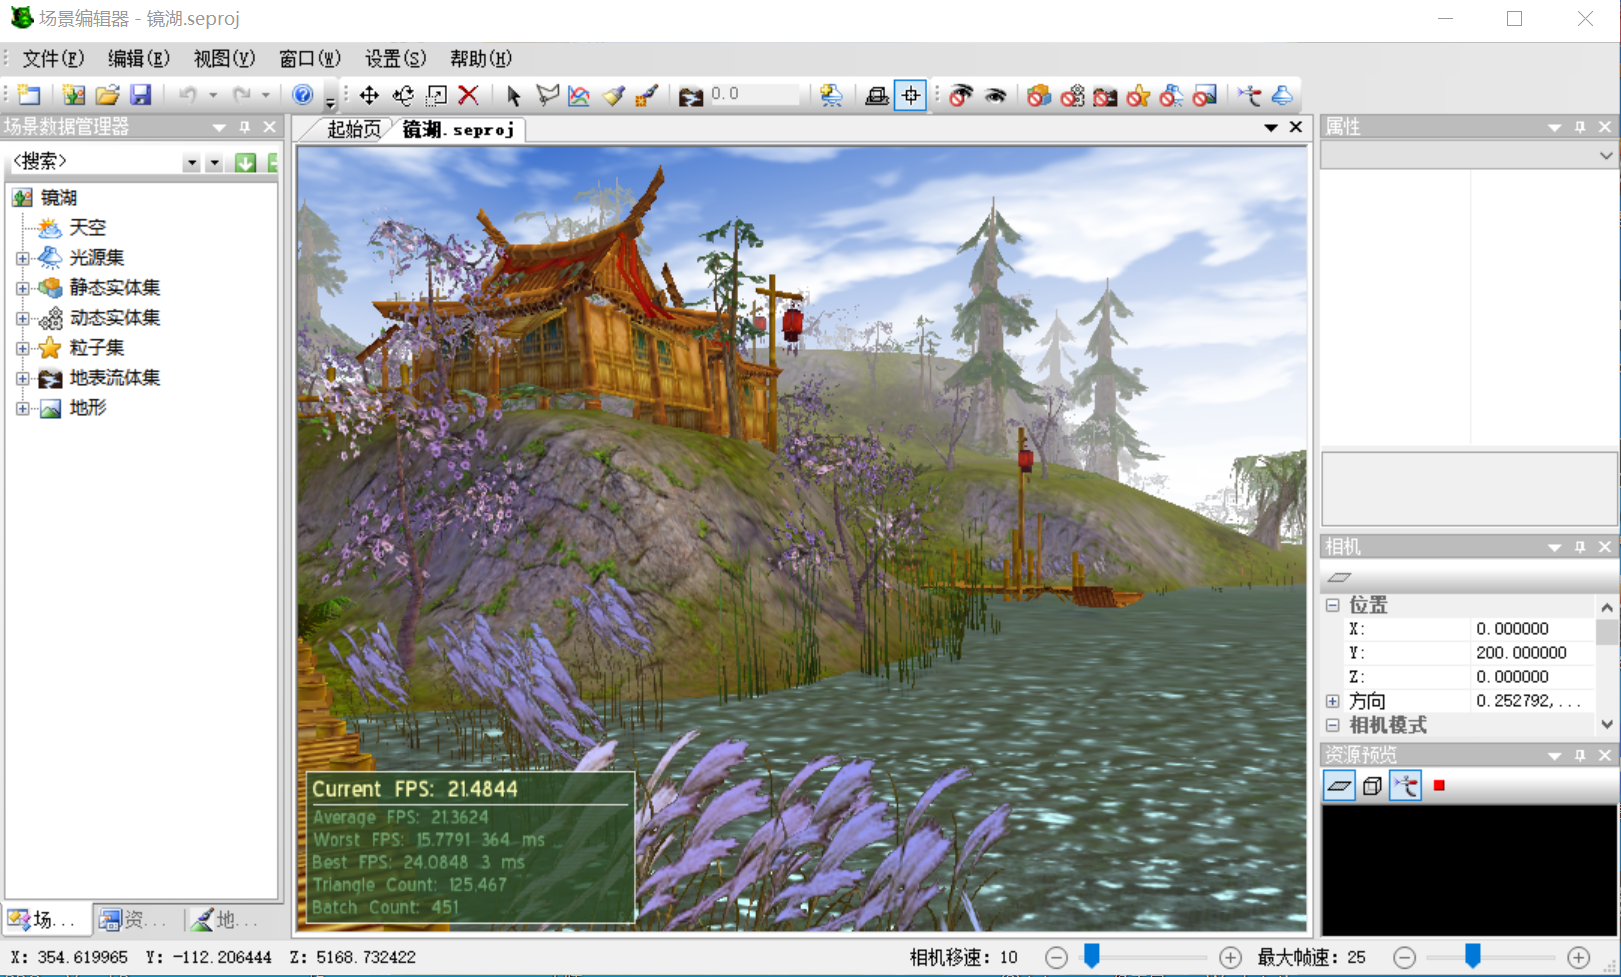Click the light source add icon
1621x977 pixels.
point(831,95)
